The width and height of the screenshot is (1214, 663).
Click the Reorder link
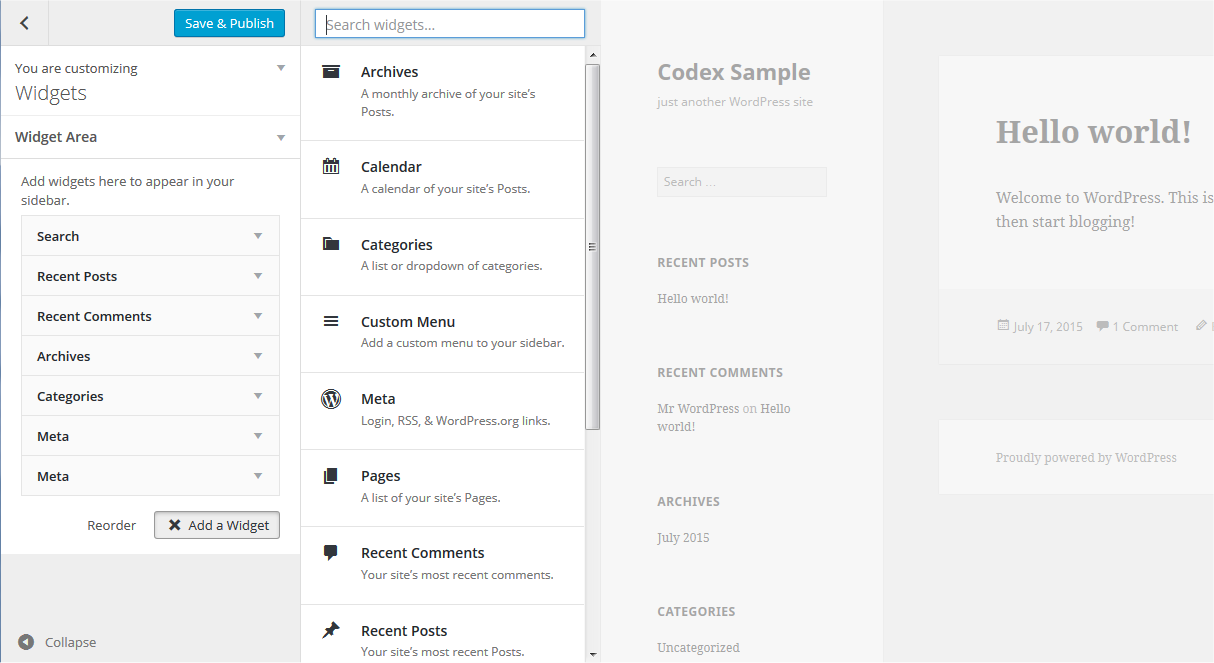[x=111, y=524]
